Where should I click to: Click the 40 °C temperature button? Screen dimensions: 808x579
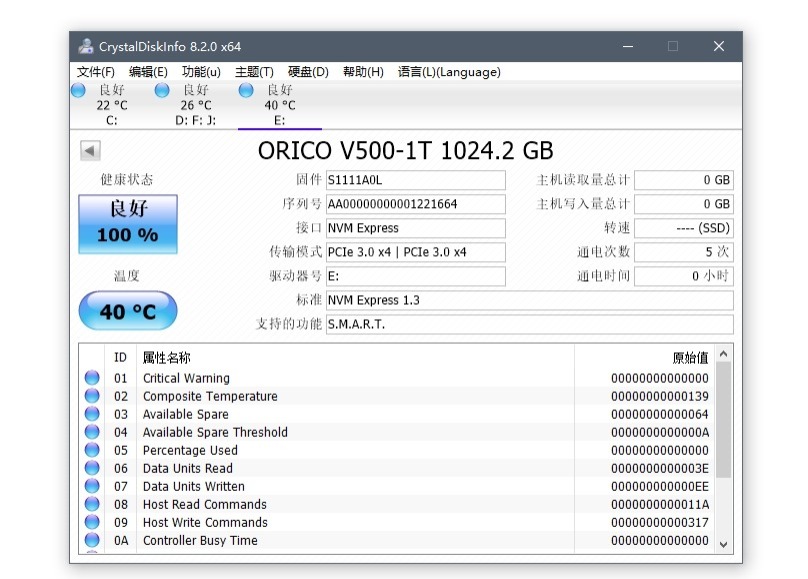pyautogui.click(x=128, y=312)
